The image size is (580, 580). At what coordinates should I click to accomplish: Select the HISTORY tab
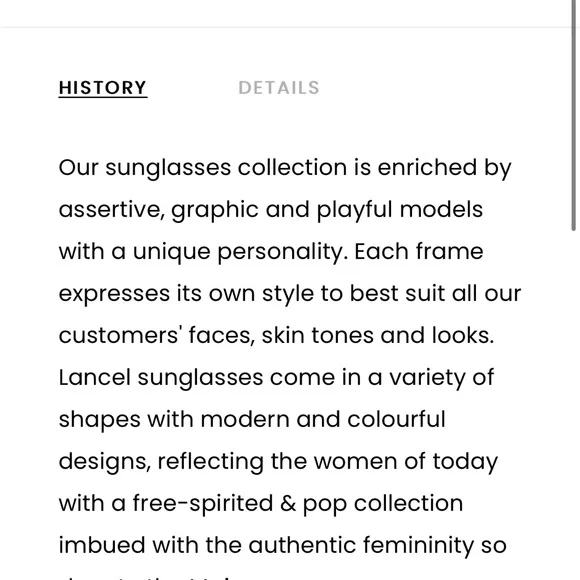(x=103, y=88)
